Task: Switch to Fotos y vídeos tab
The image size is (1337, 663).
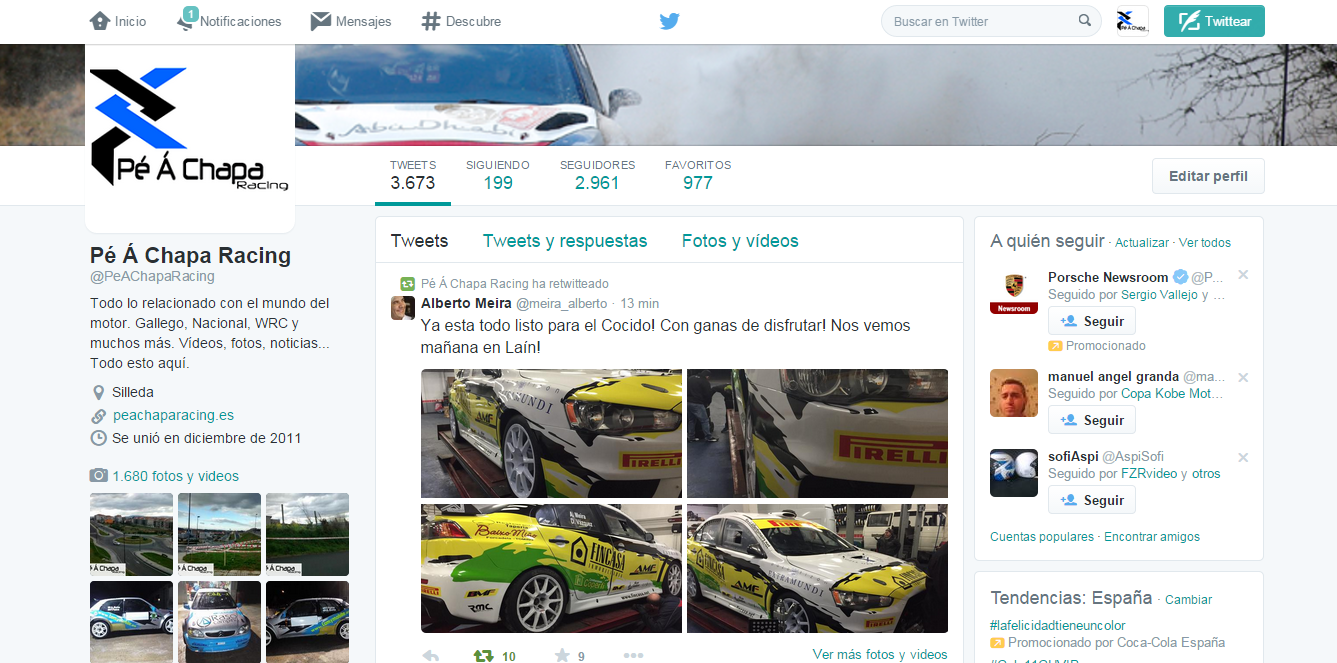Action: pyautogui.click(x=740, y=241)
